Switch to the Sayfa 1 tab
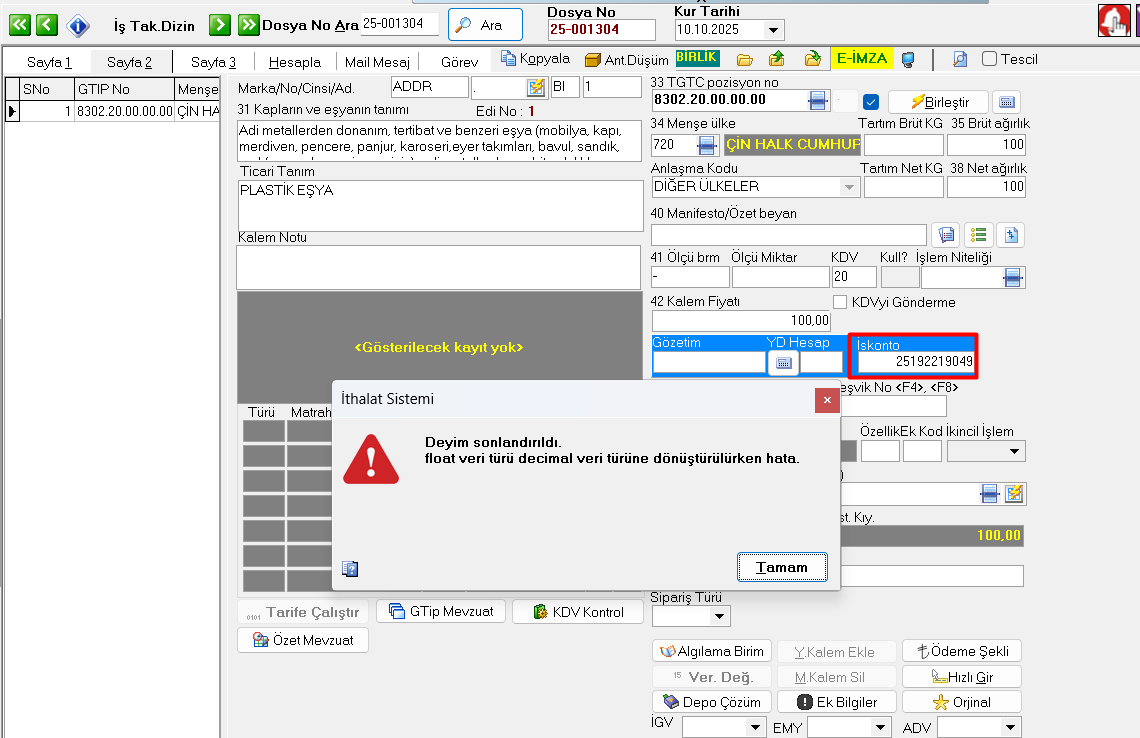This screenshot has width=1140, height=738. (49, 62)
